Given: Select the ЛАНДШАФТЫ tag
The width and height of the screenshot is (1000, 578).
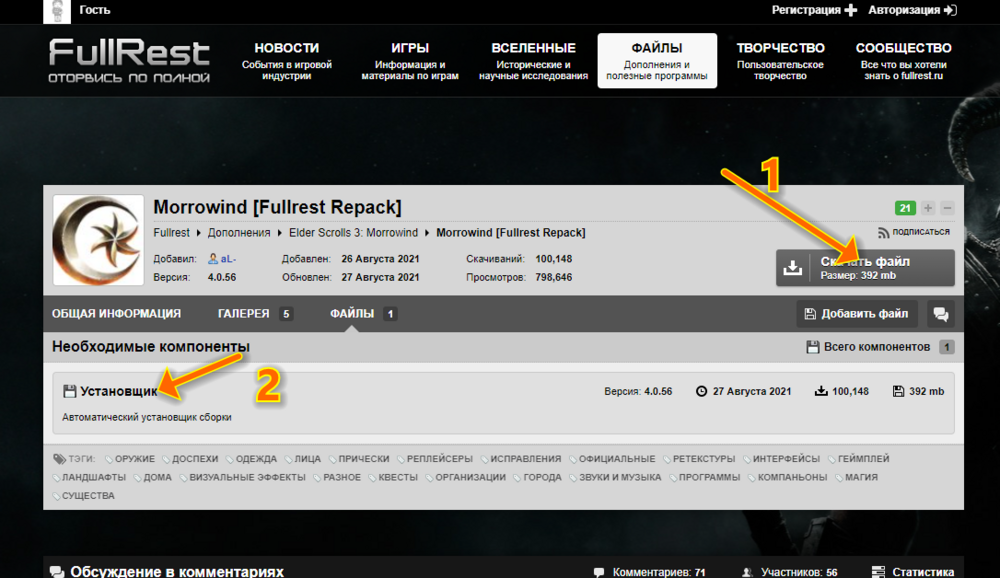Looking at the screenshot, I should coord(94,477).
